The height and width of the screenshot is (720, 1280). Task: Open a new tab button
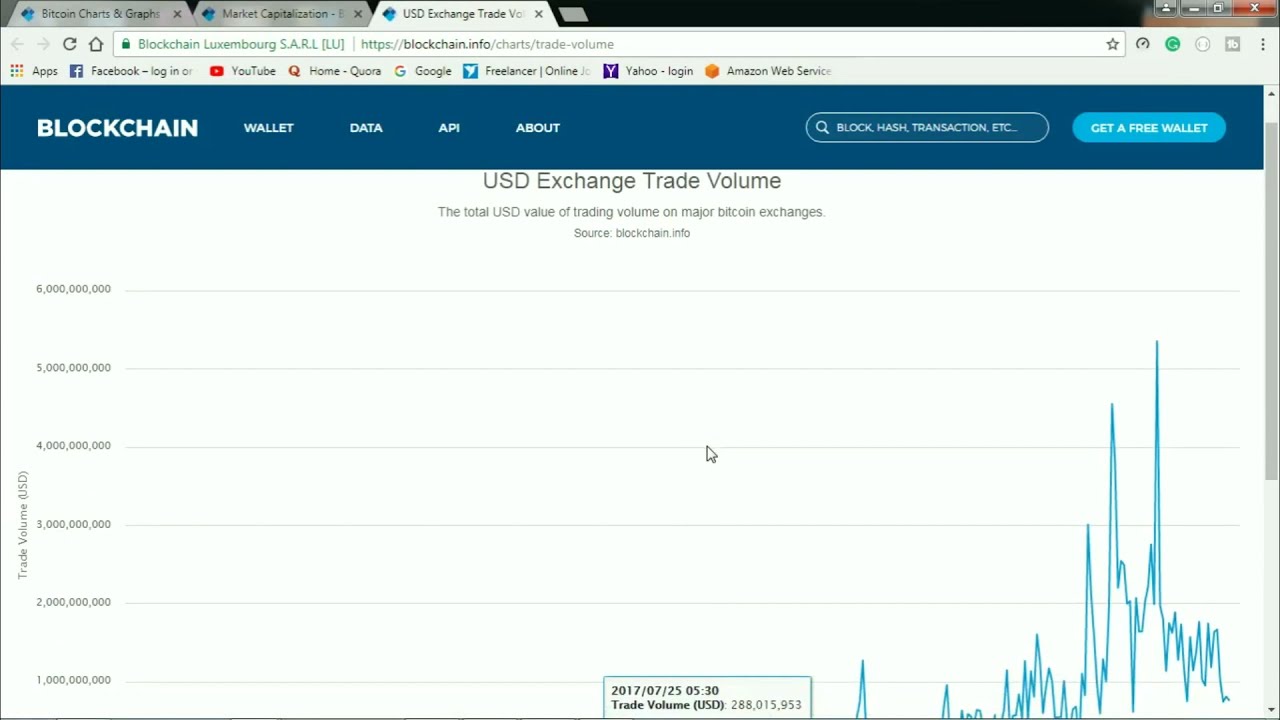pyautogui.click(x=573, y=15)
